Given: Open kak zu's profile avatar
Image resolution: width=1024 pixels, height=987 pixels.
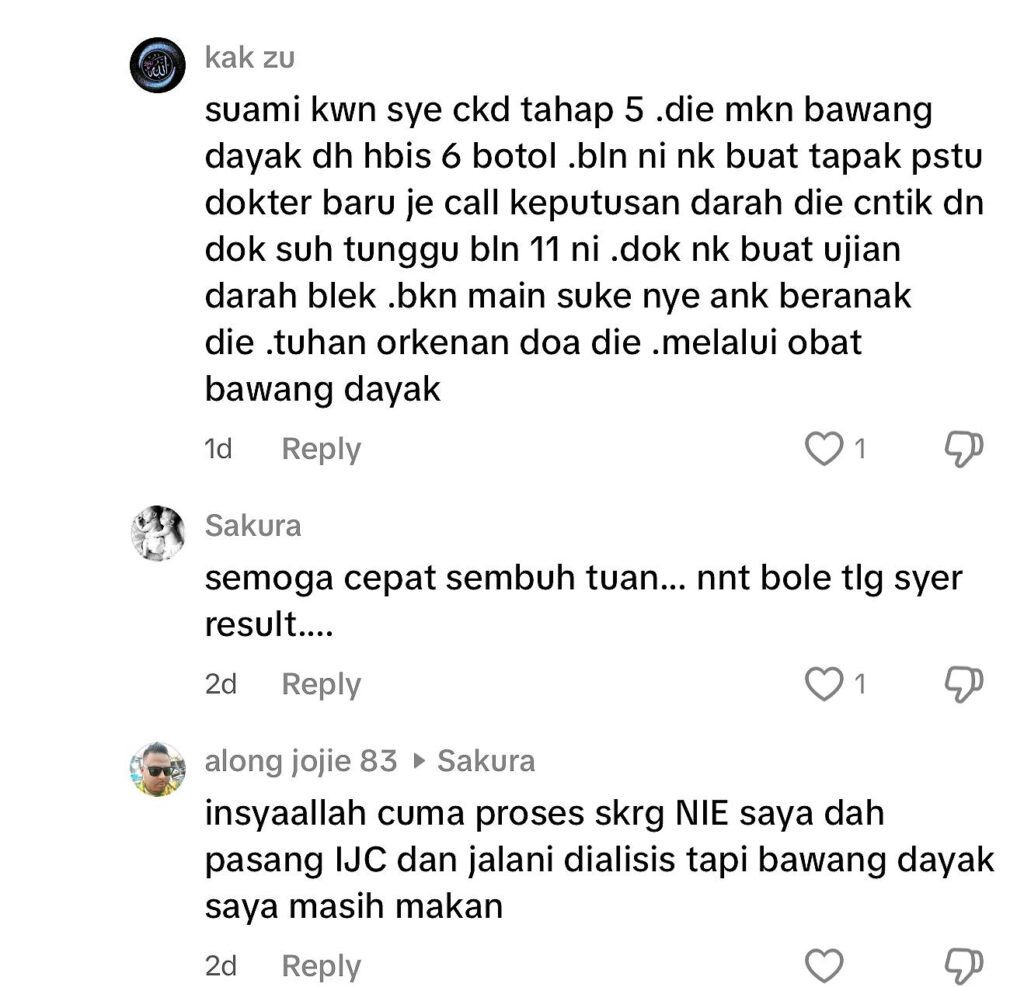Looking at the screenshot, I should [x=157, y=65].
